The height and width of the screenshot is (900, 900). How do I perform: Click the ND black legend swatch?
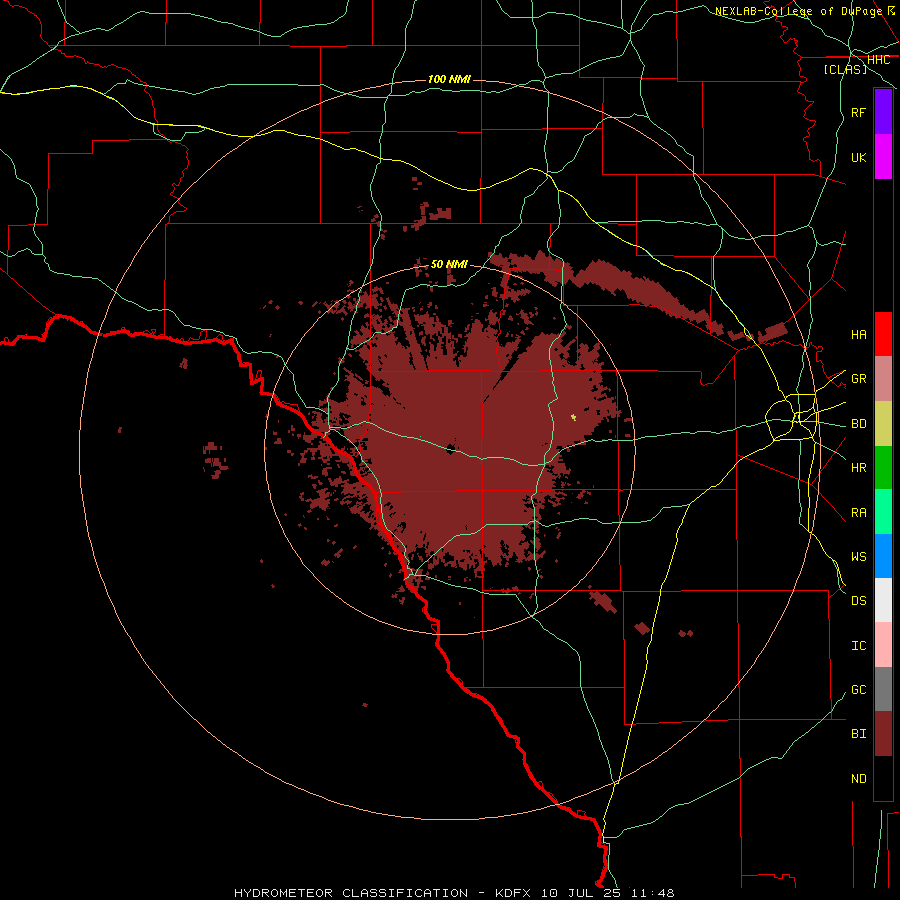pos(883,778)
